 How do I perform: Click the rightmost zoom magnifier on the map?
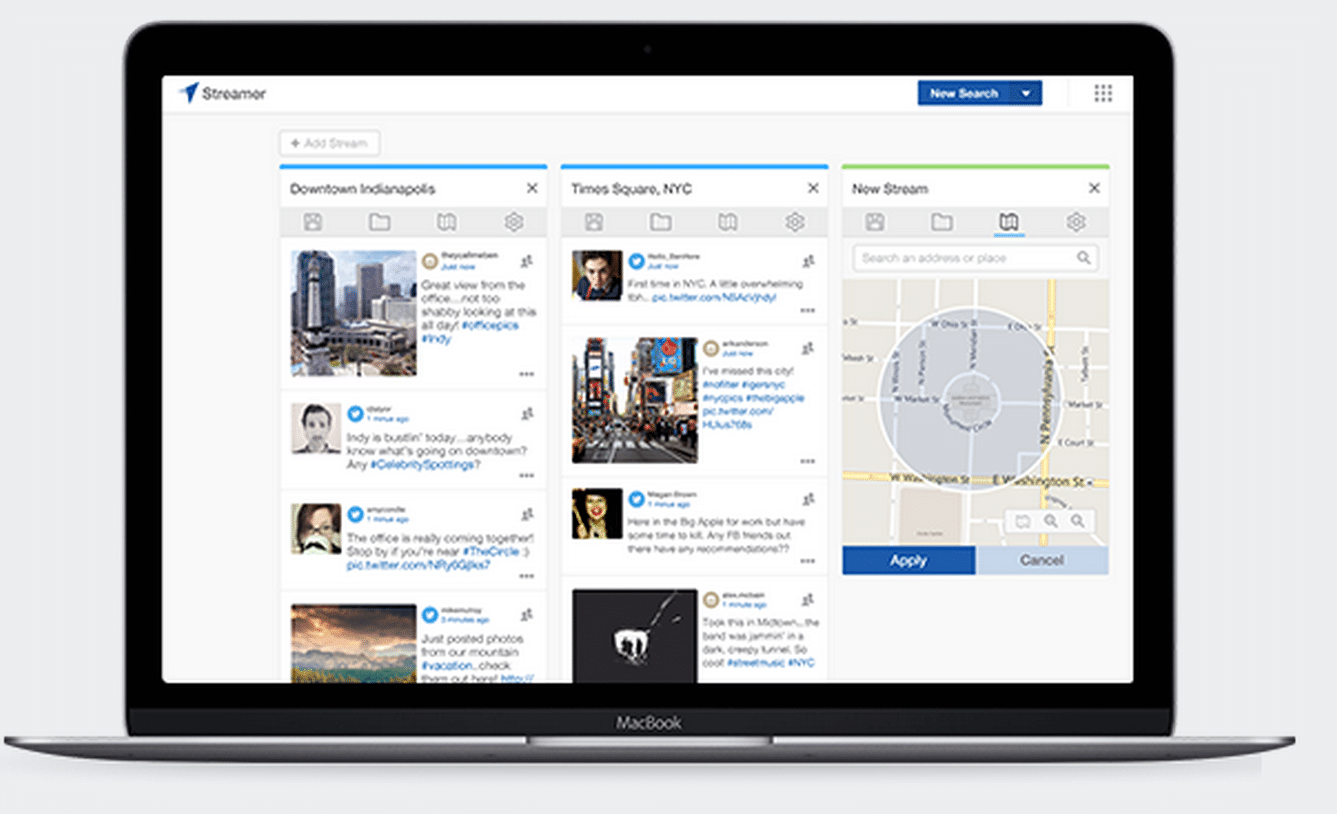click(1077, 521)
